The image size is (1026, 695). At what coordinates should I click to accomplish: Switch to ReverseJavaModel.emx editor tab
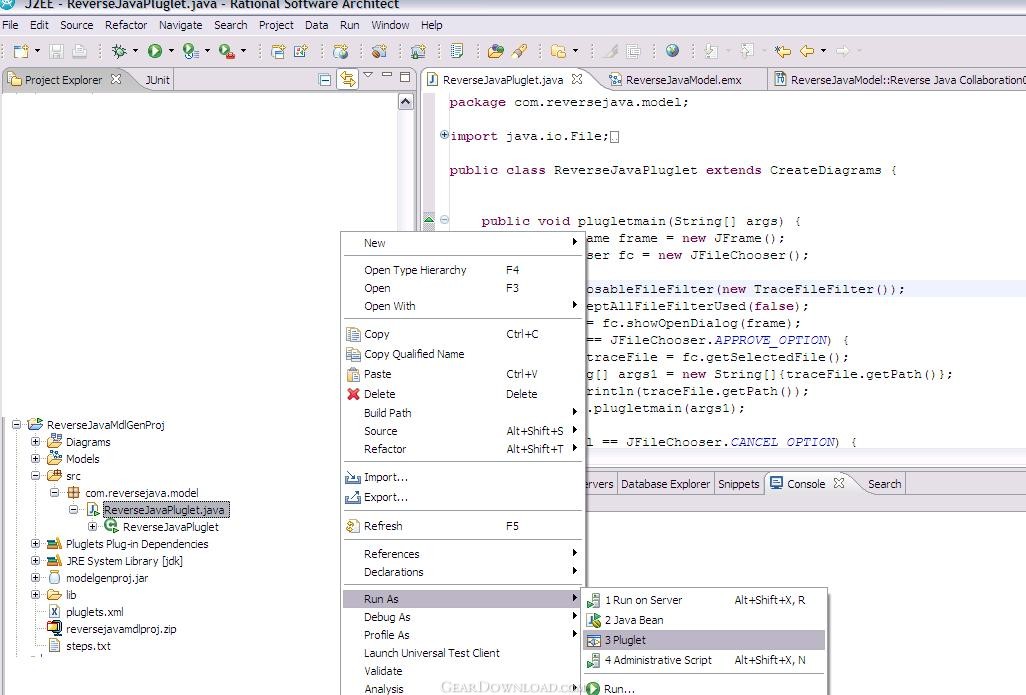click(x=683, y=80)
